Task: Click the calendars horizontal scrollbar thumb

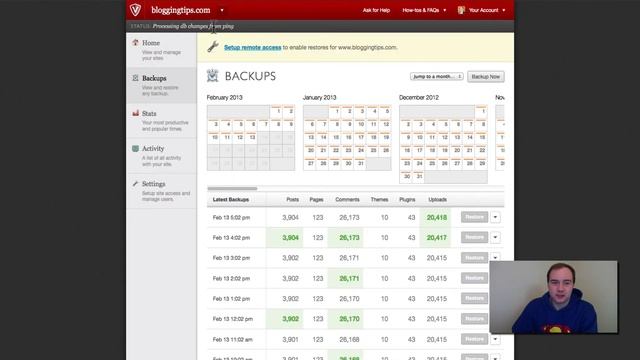Action: (232, 189)
